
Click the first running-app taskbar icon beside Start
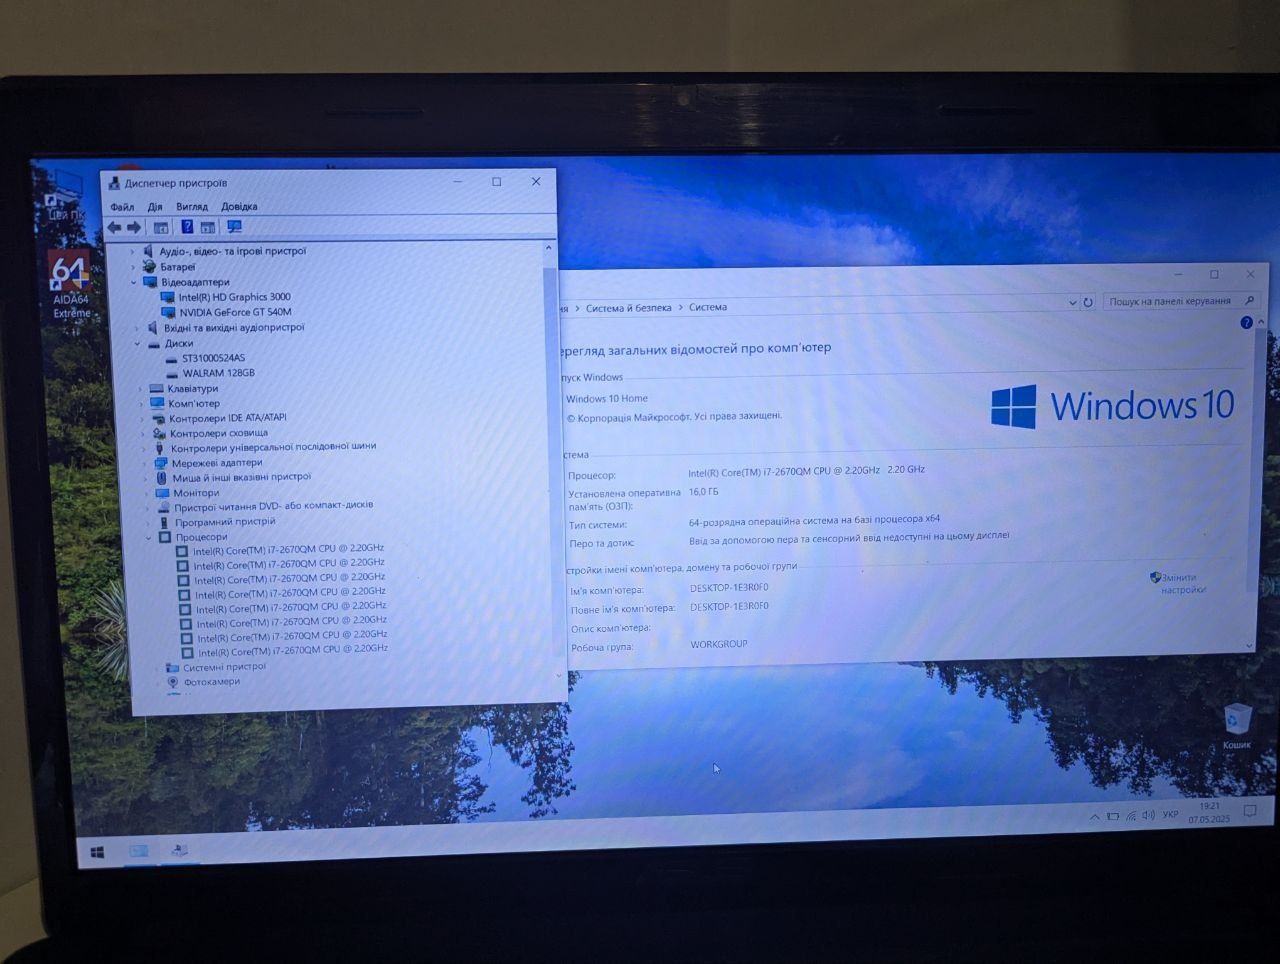tap(139, 851)
